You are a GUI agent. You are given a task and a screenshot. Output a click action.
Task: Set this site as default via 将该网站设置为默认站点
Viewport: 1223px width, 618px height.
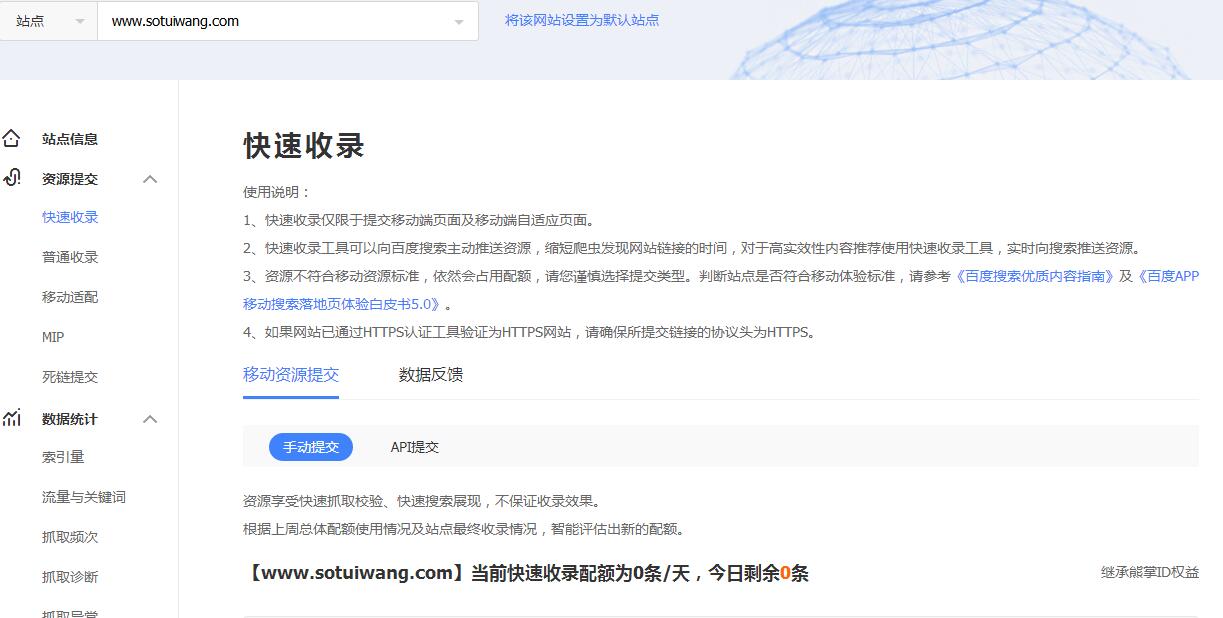point(582,20)
